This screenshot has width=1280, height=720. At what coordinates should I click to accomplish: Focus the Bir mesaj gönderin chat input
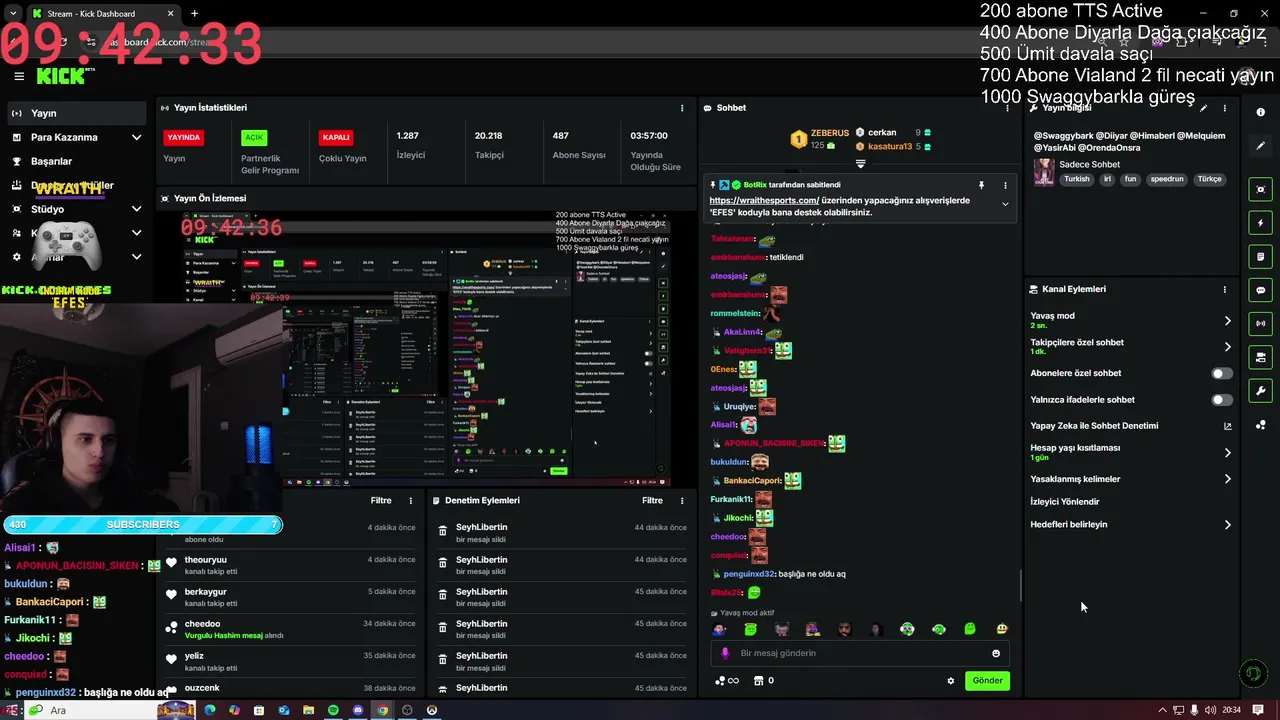[x=862, y=653]
